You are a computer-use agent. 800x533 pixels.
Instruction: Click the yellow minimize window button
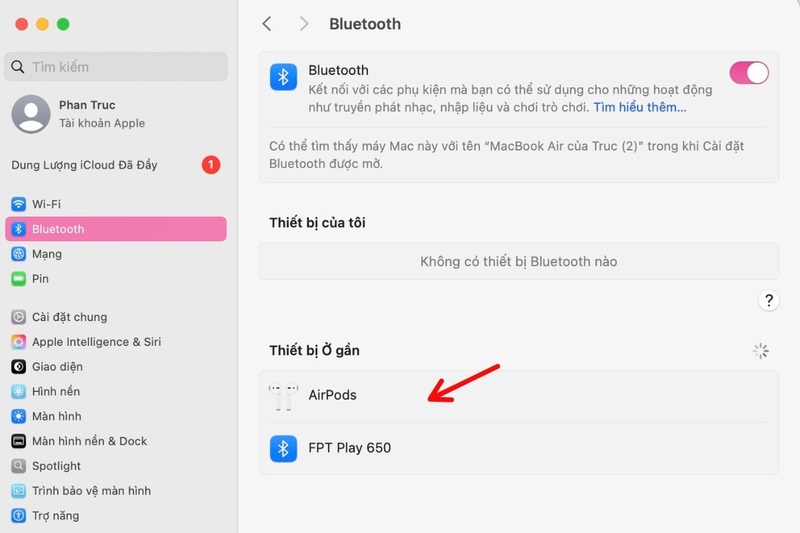[x=42, y=24]
